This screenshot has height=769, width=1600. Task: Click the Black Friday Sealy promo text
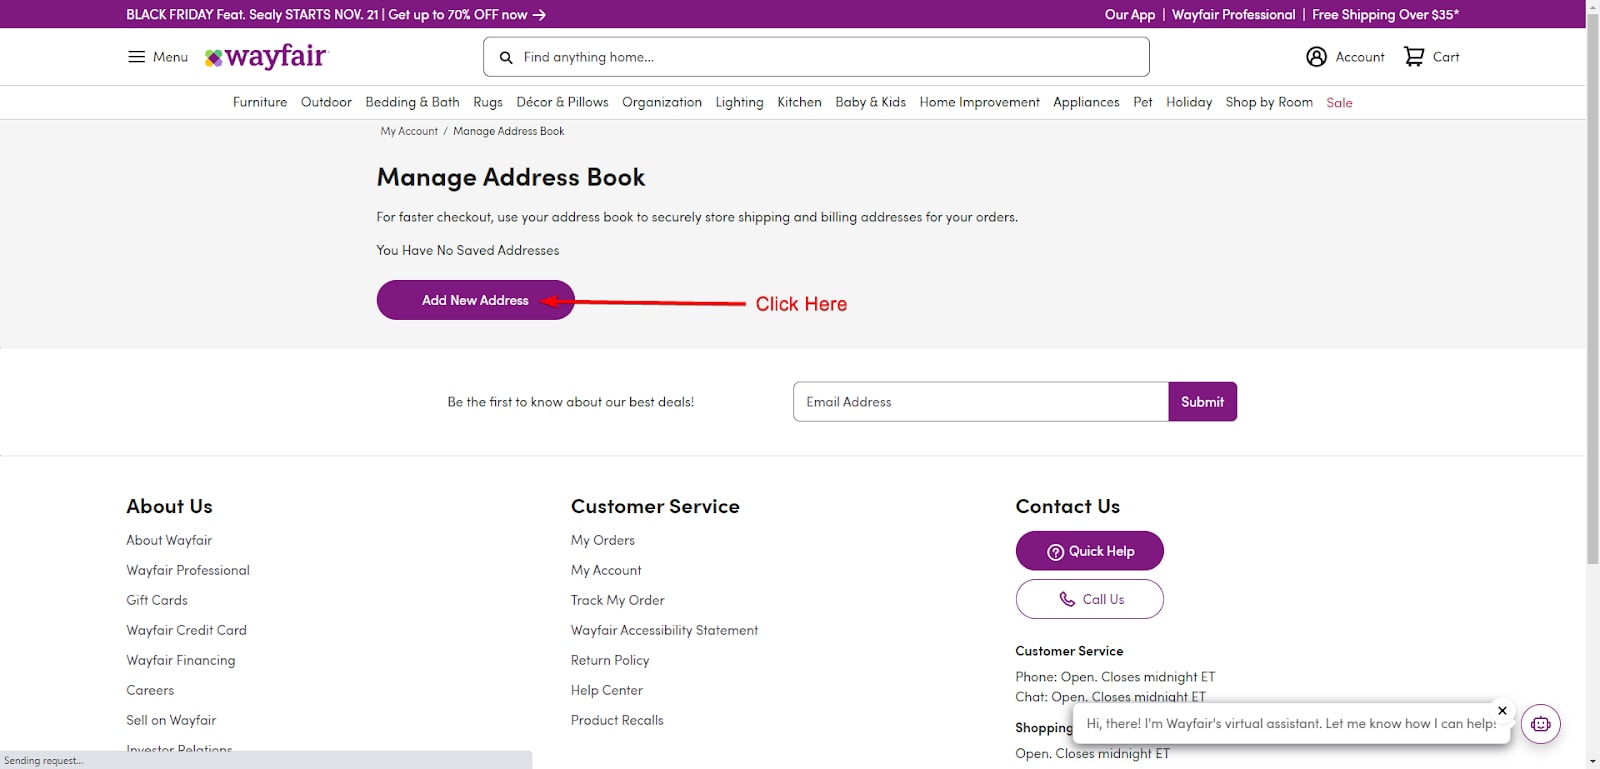pyautogui.click(x=326, y=15)
